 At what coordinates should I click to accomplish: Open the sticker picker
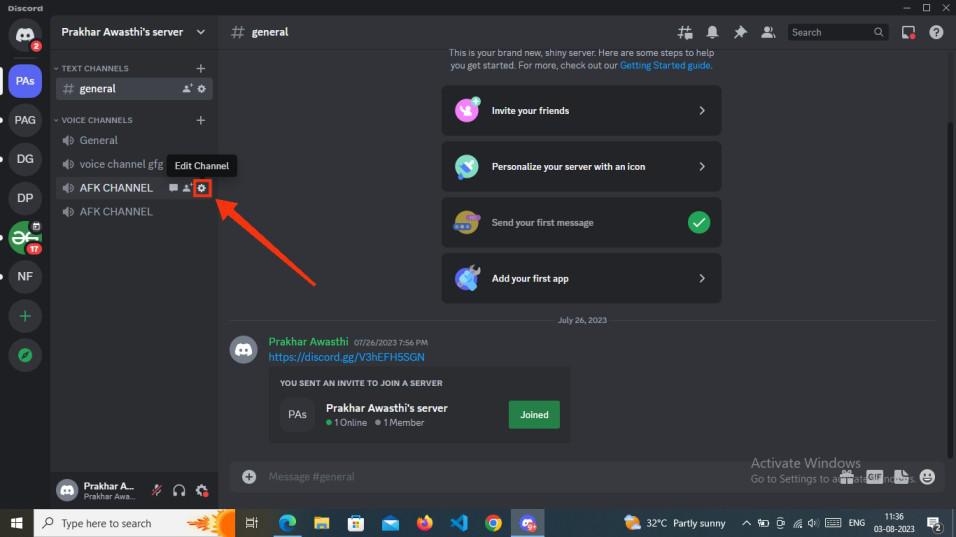pos(901,477)
